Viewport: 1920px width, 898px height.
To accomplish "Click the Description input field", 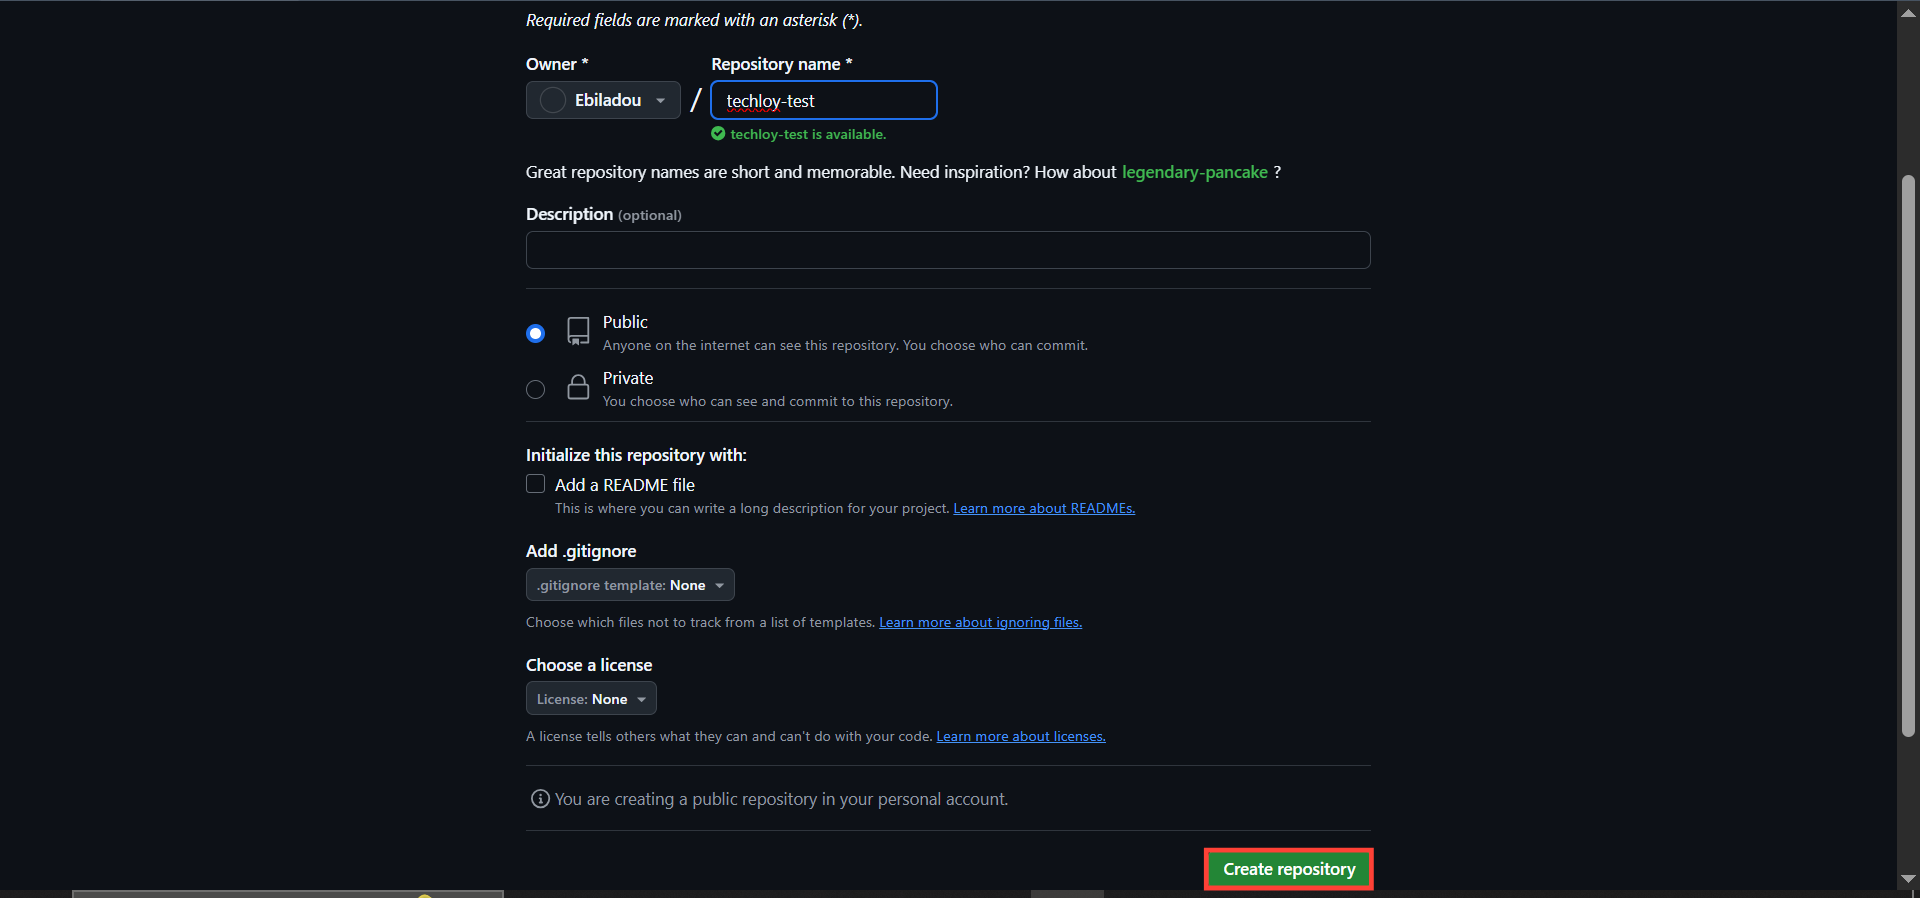I will click(947, 250).
